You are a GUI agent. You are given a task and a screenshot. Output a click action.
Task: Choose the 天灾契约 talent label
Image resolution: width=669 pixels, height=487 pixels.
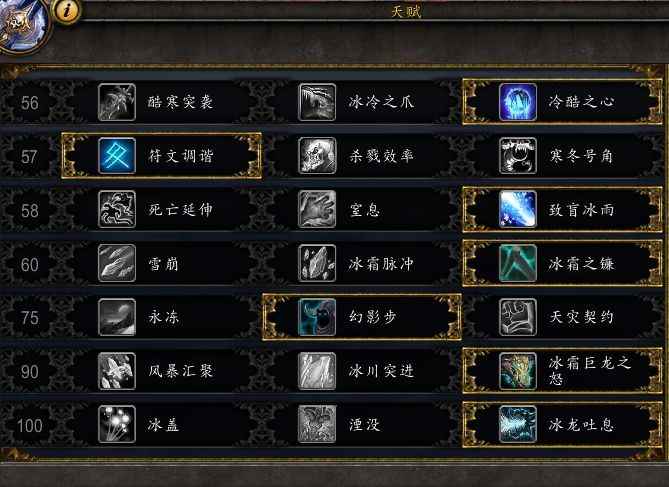click(581, 317)
